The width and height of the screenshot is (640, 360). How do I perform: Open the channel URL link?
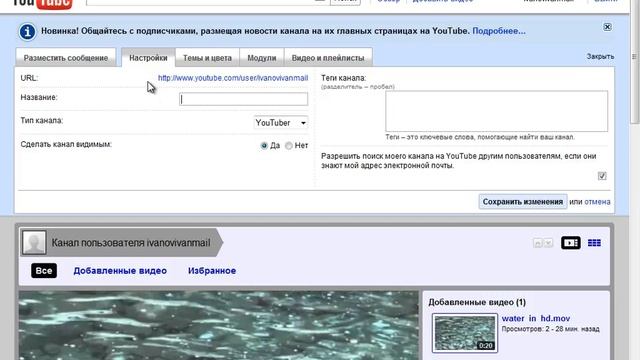click(x=233, y=78)
